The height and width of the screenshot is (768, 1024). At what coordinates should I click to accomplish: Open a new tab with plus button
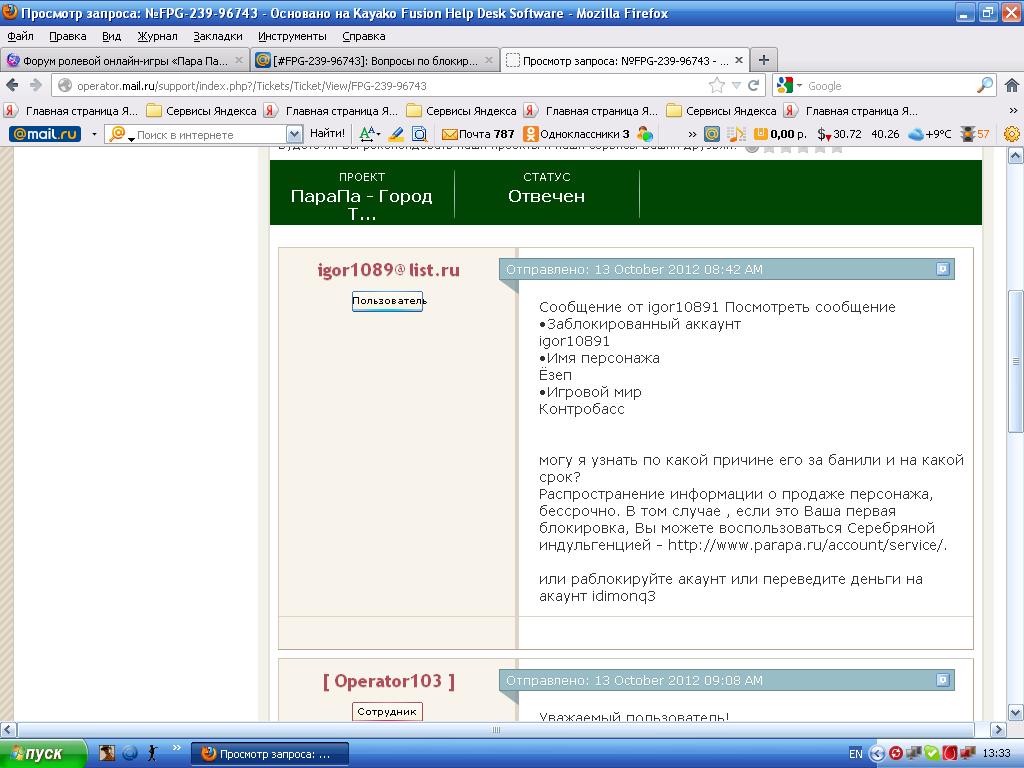pos(763,60)
